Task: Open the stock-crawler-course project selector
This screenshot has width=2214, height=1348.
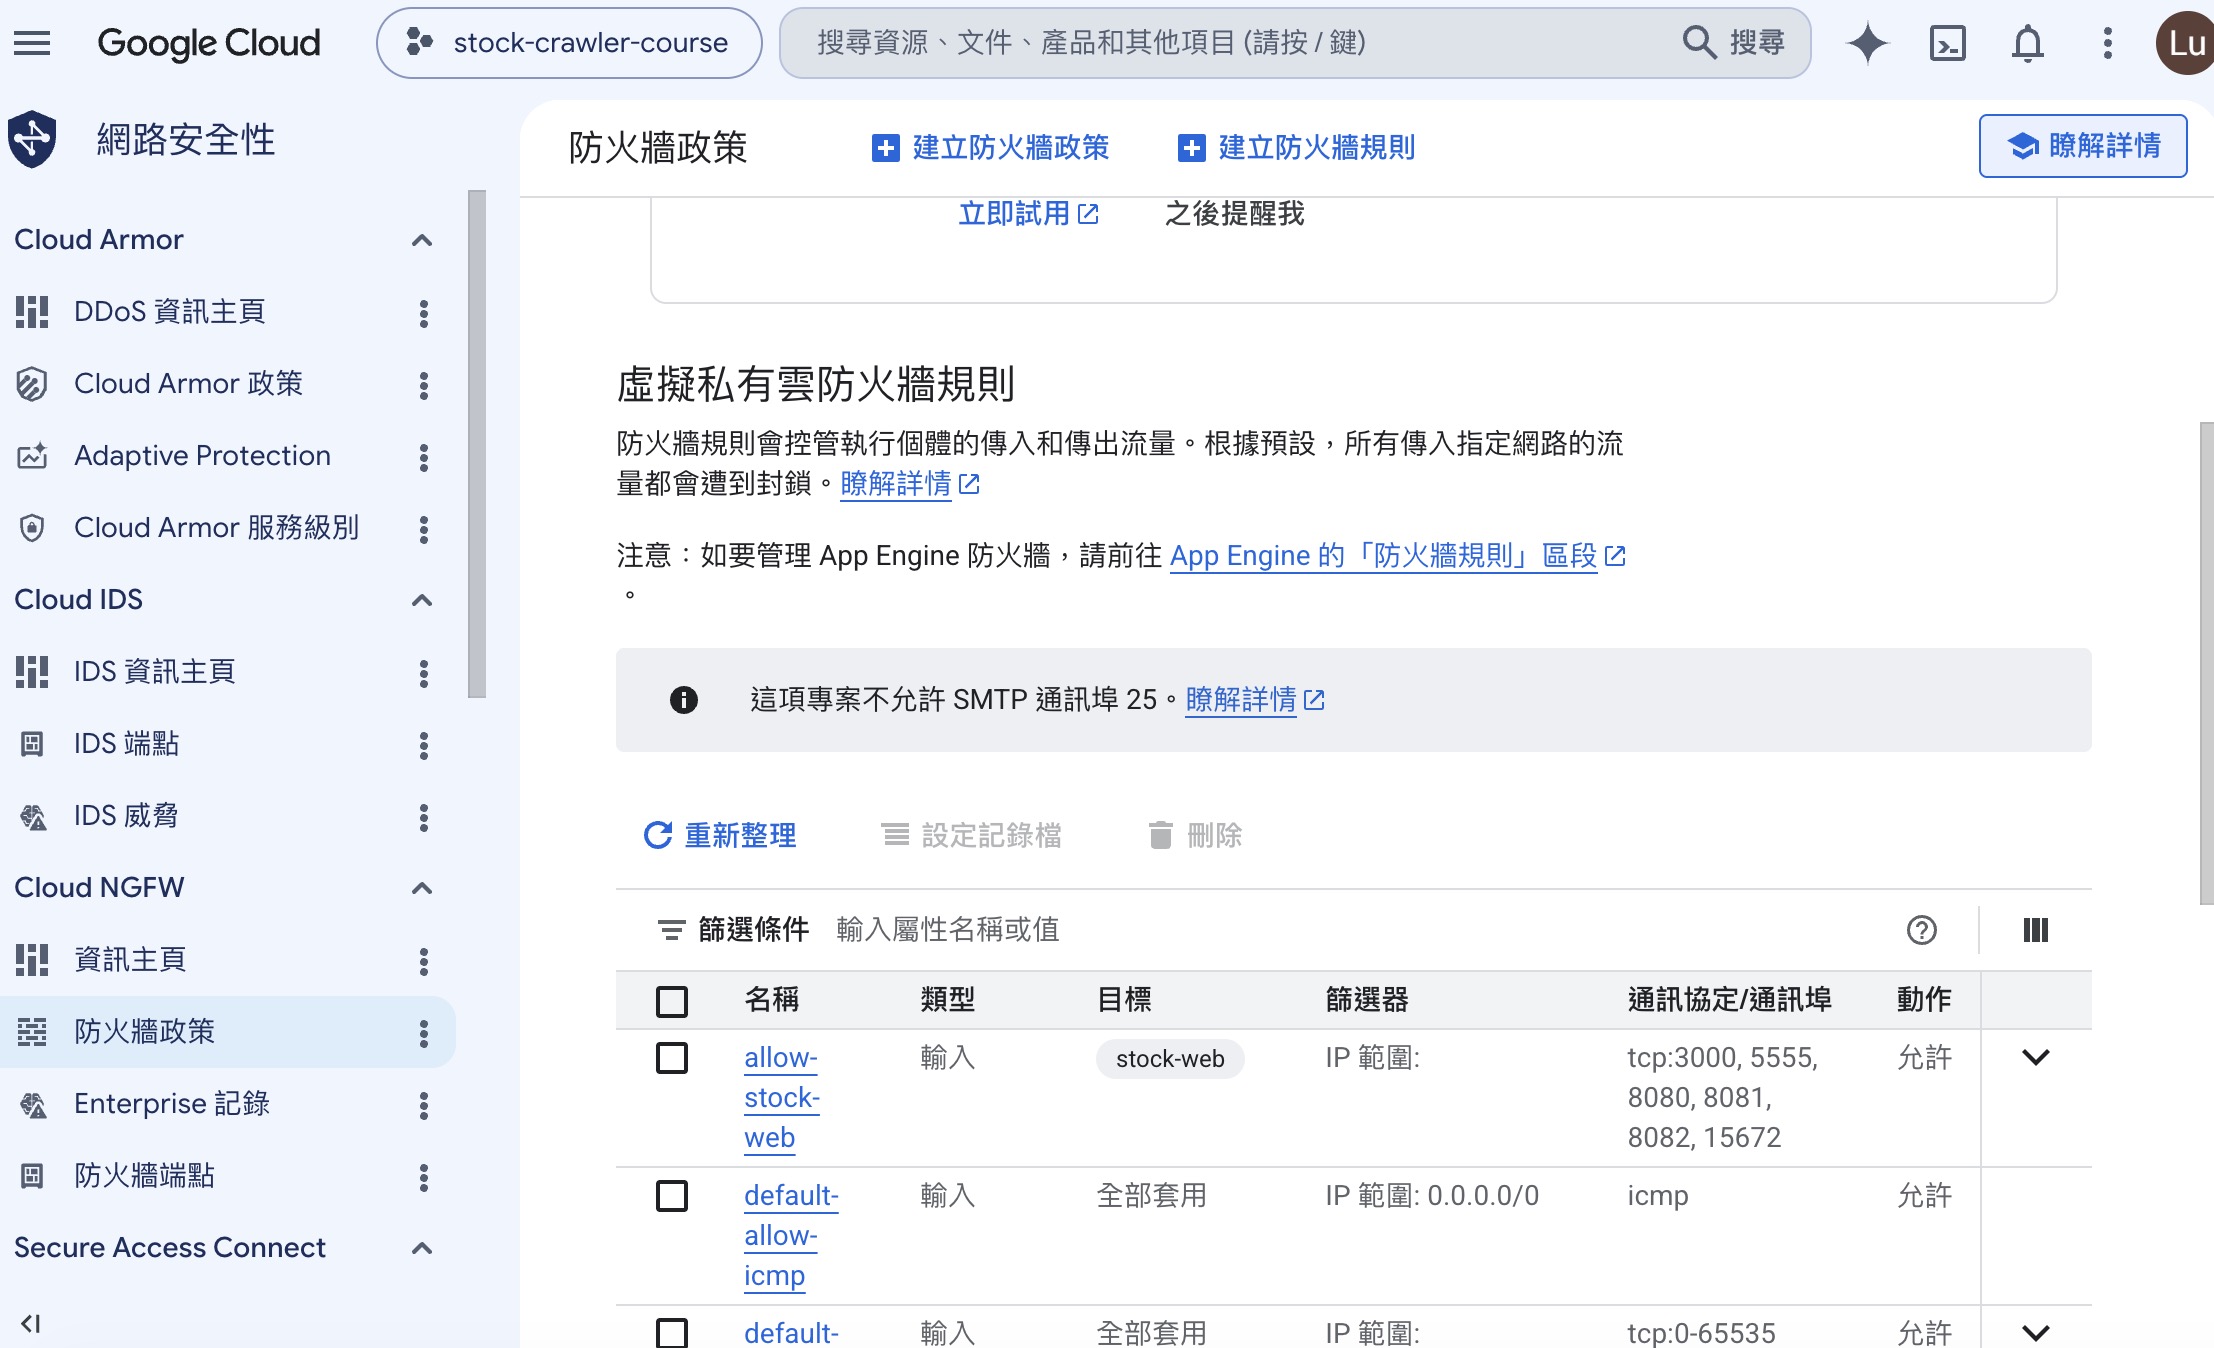Action: [x=569, y=43]
